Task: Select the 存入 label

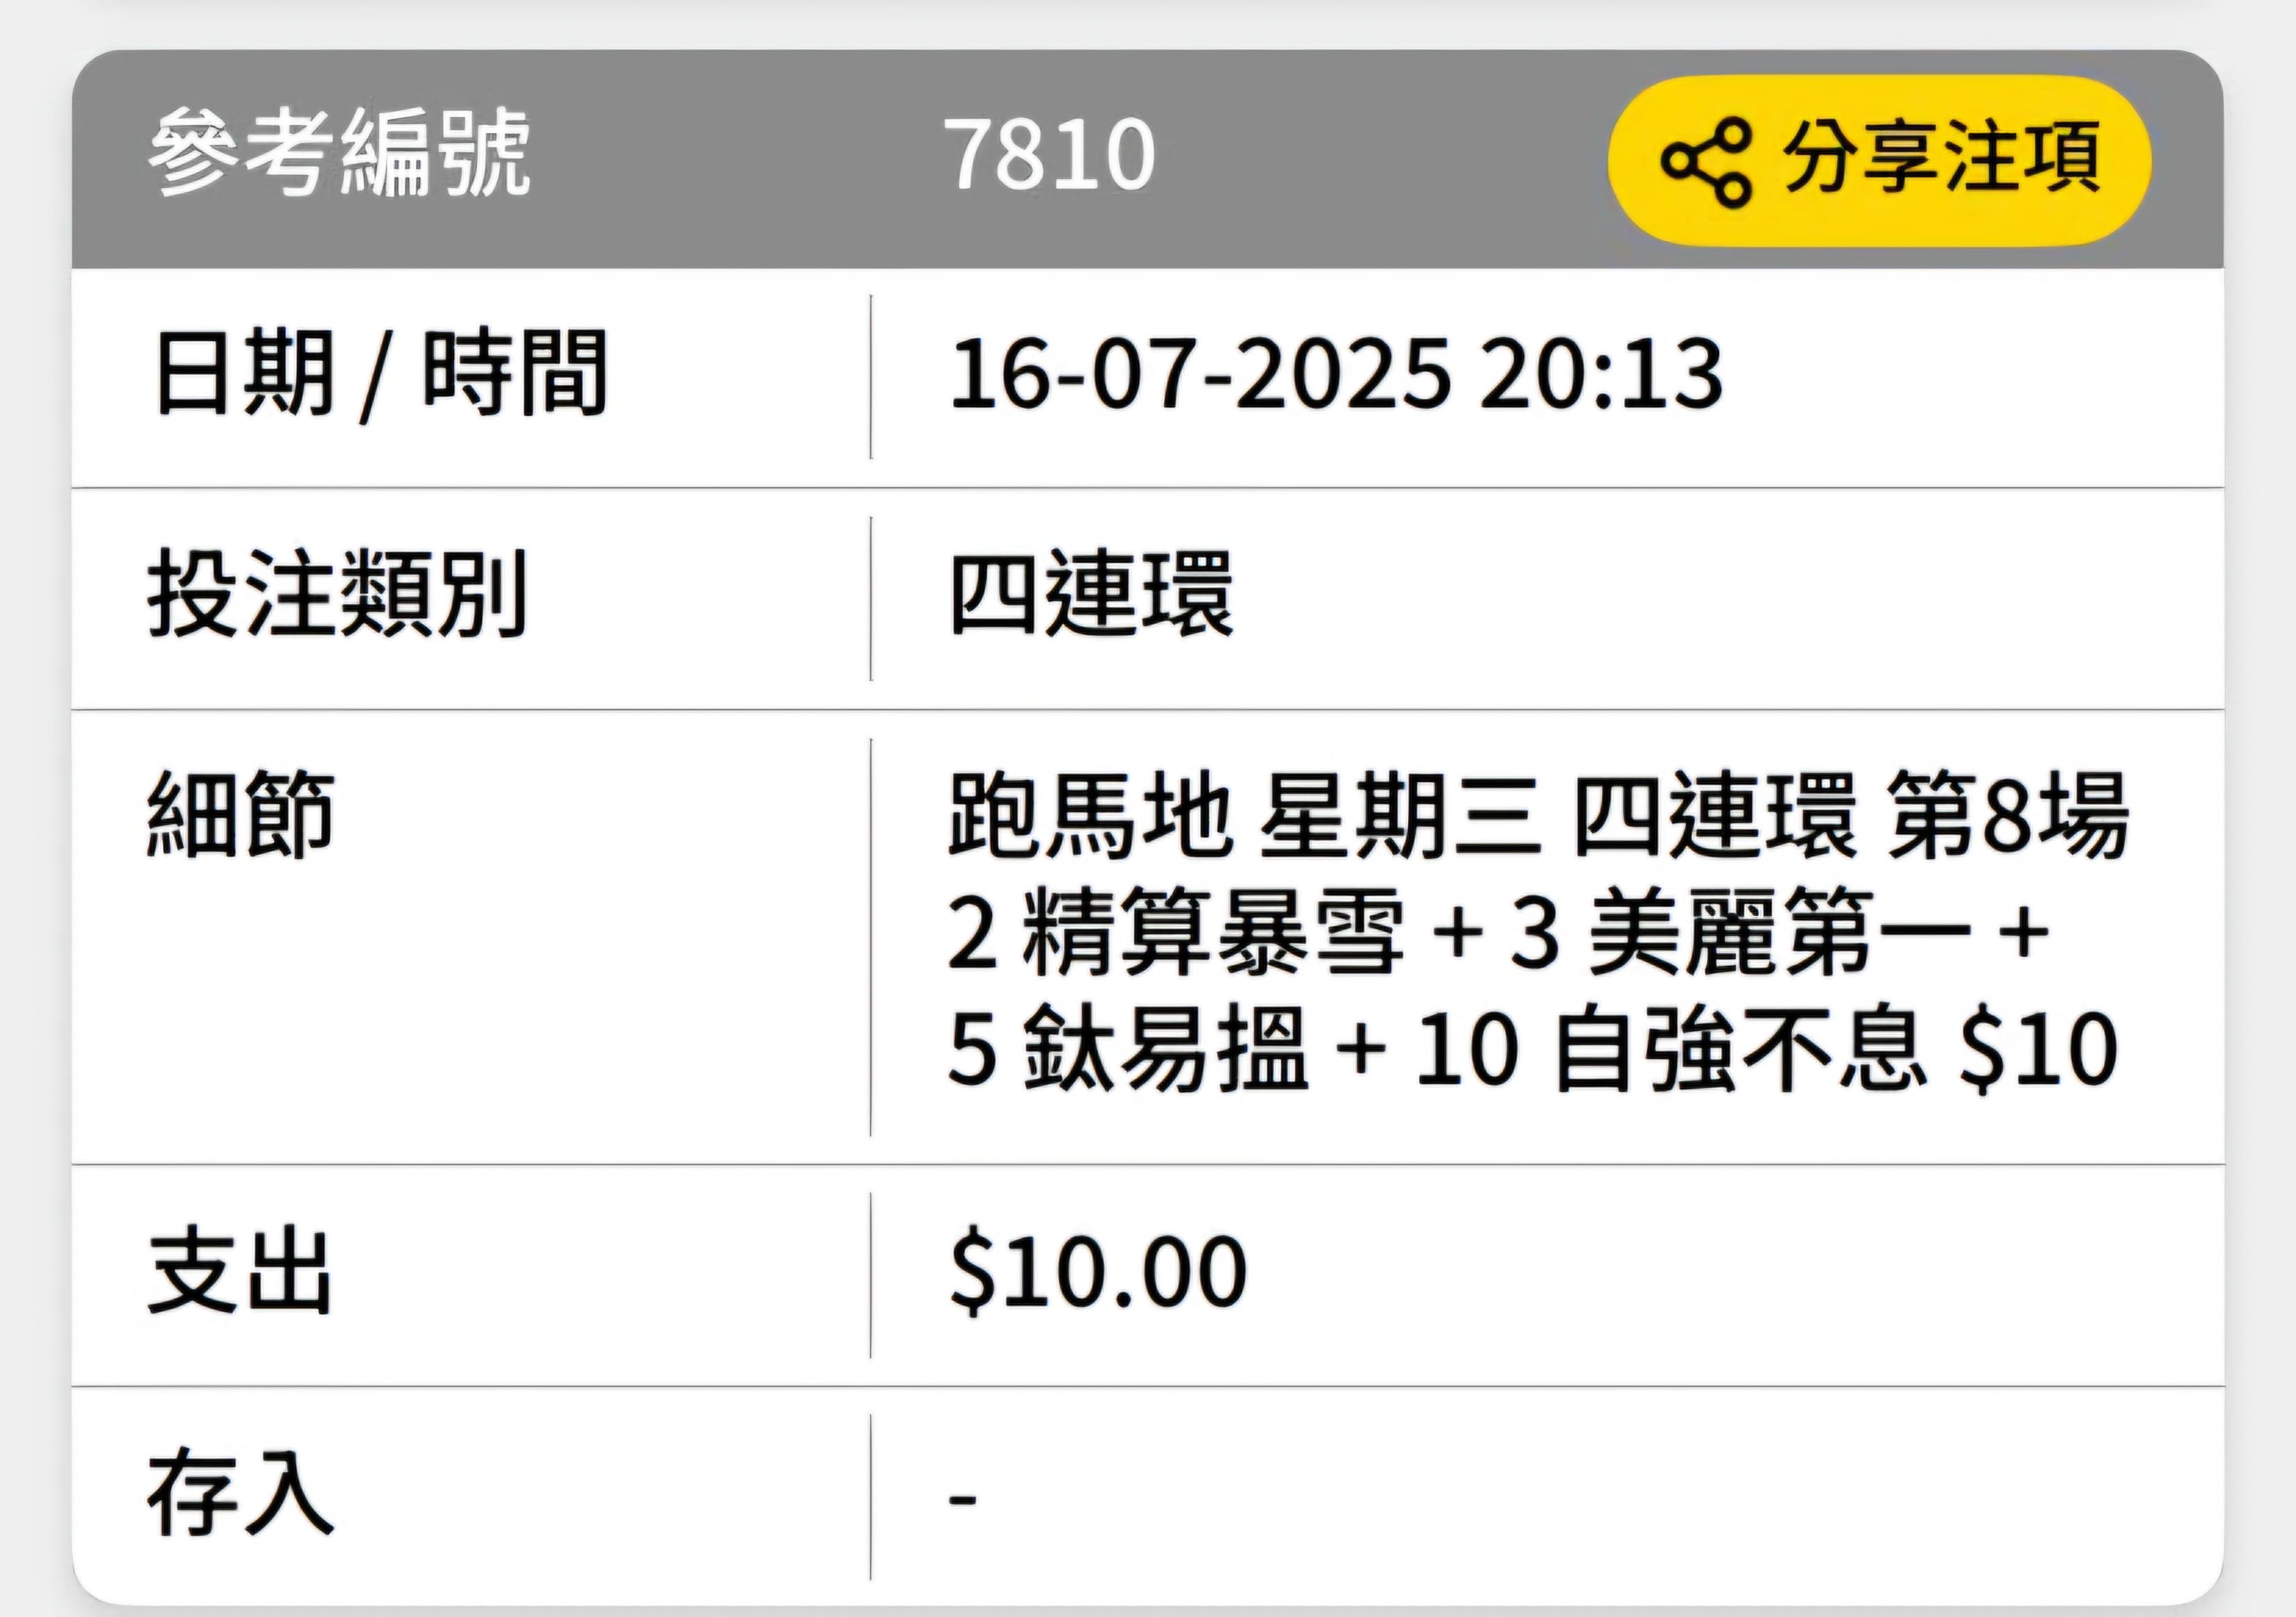Action: pyautogui.click(x=240, y=1495)
